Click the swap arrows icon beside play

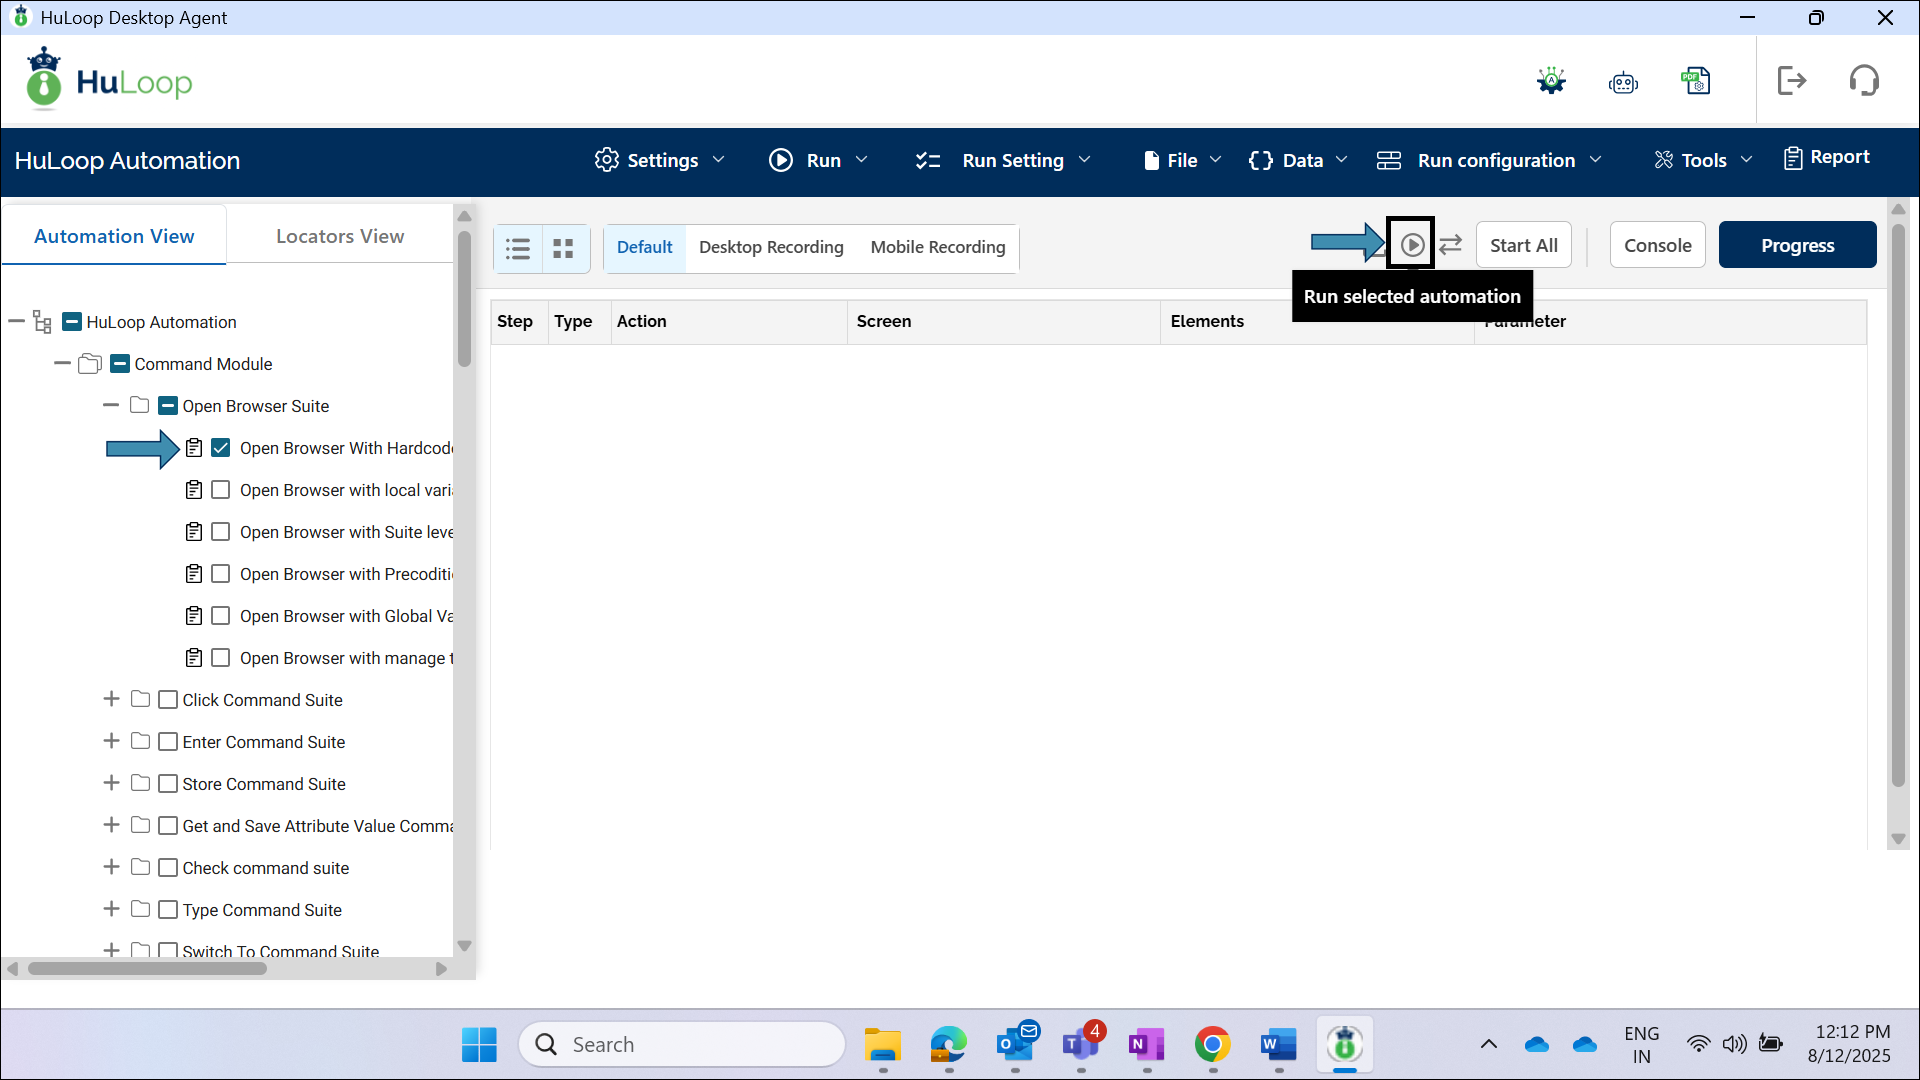pos(1450,244)
